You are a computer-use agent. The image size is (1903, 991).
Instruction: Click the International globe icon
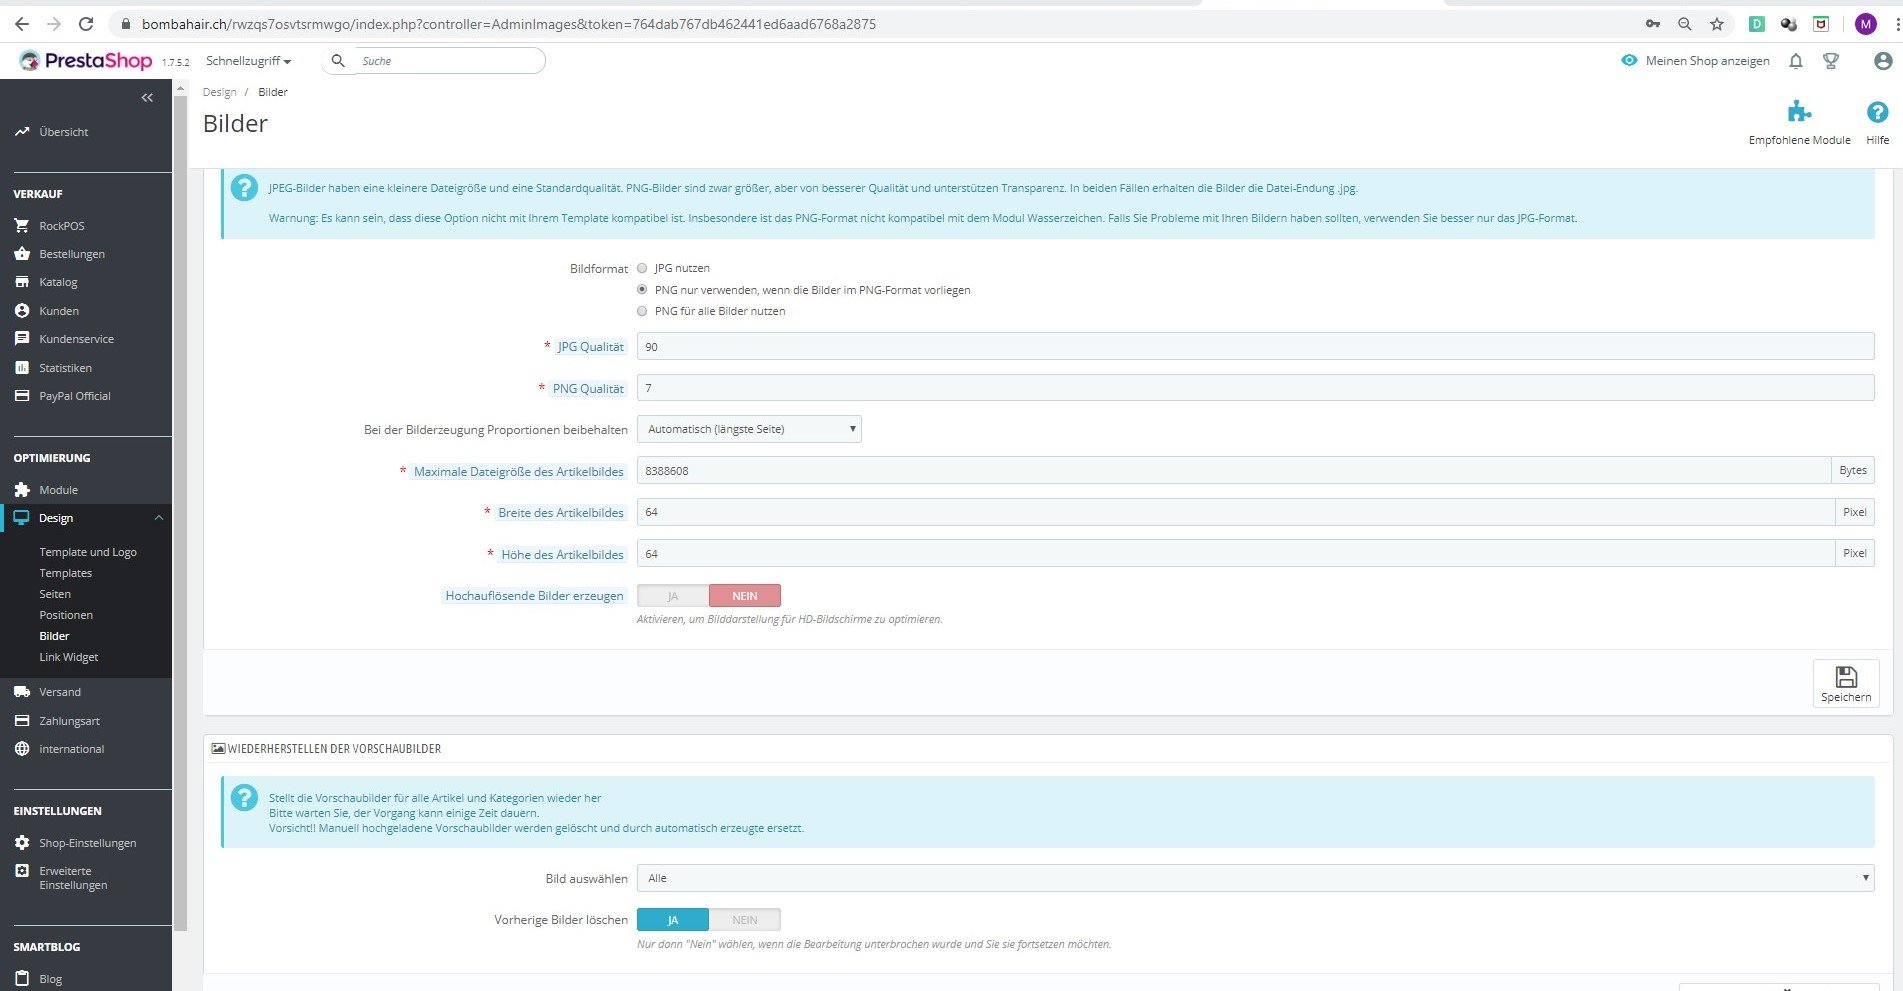point(22,749)
